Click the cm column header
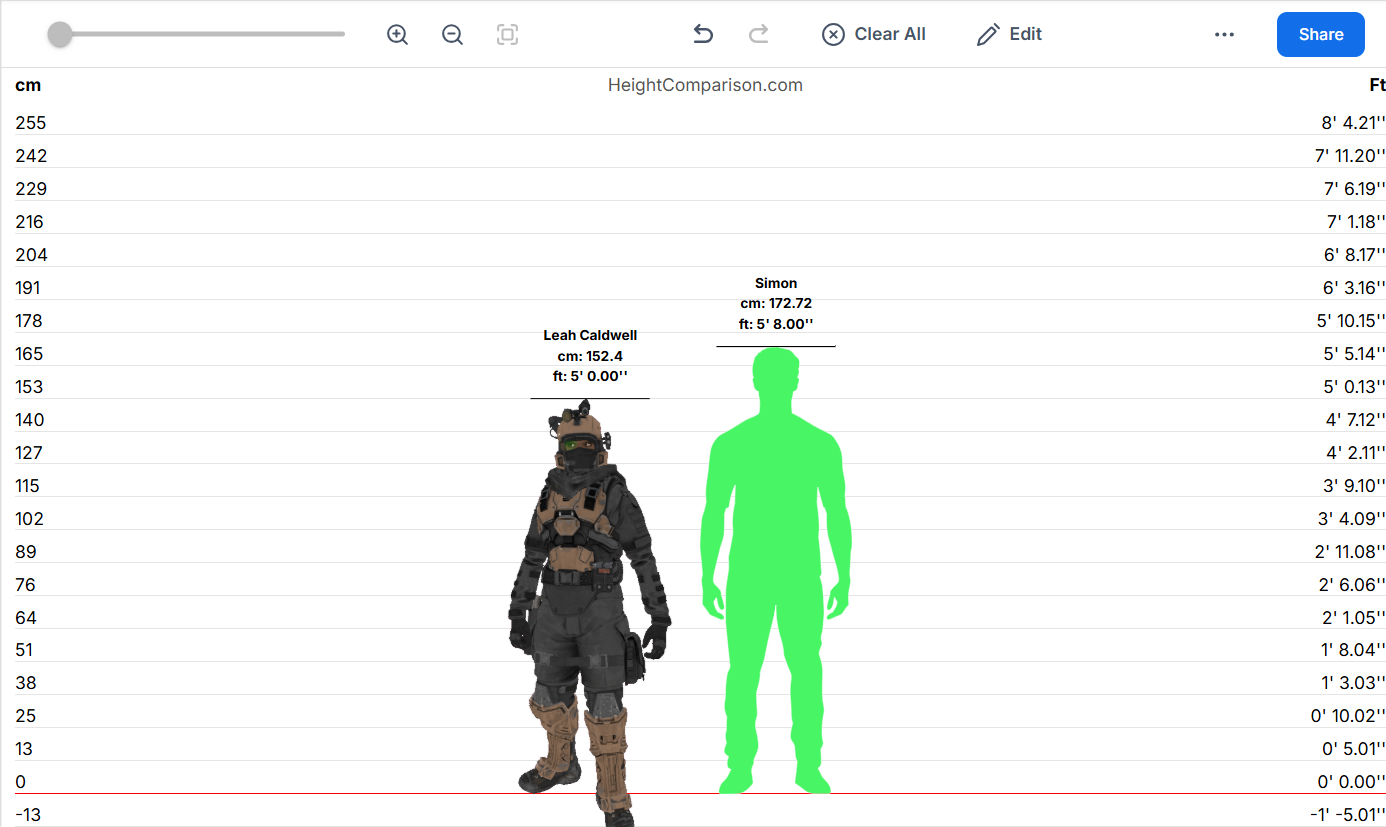 click(x=28, y=85)
